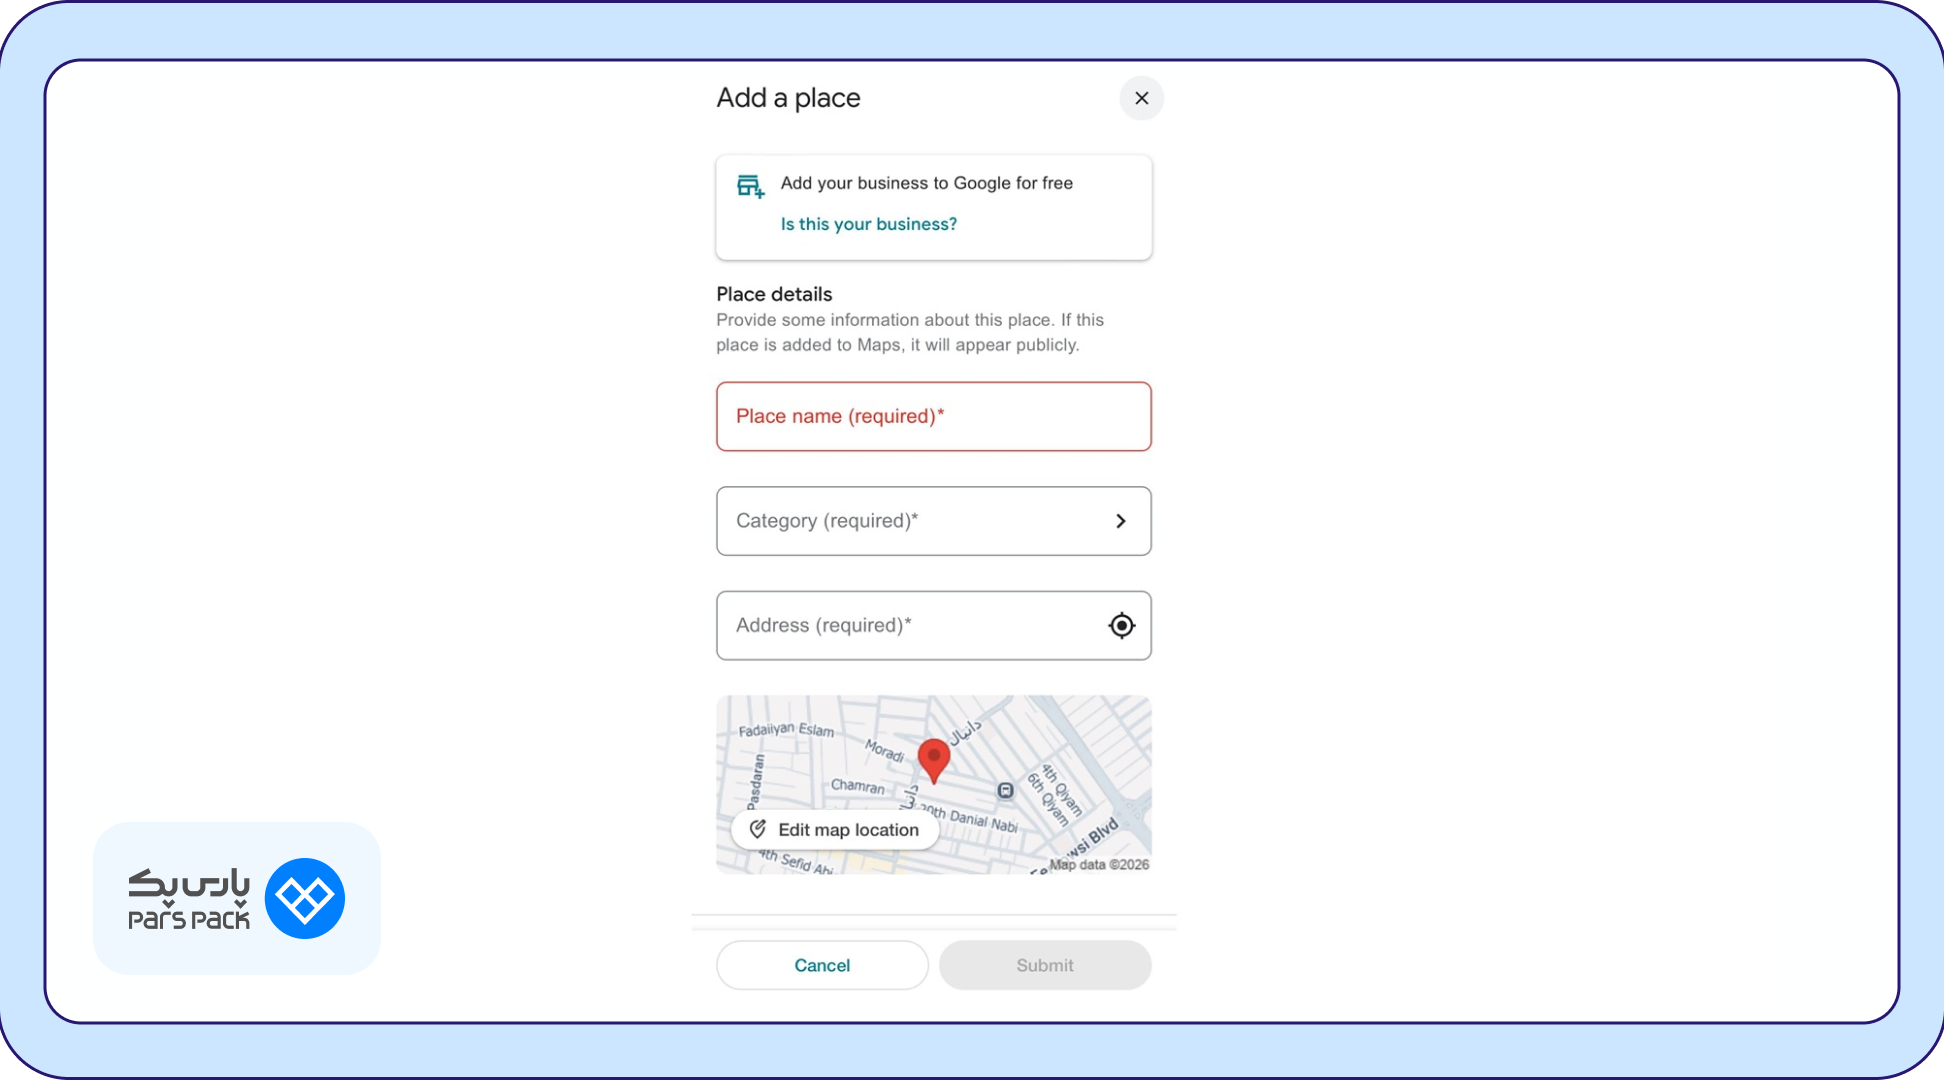1944x1080 pixels.
Task: Submit the new place form
Action: click(1045, 965)
